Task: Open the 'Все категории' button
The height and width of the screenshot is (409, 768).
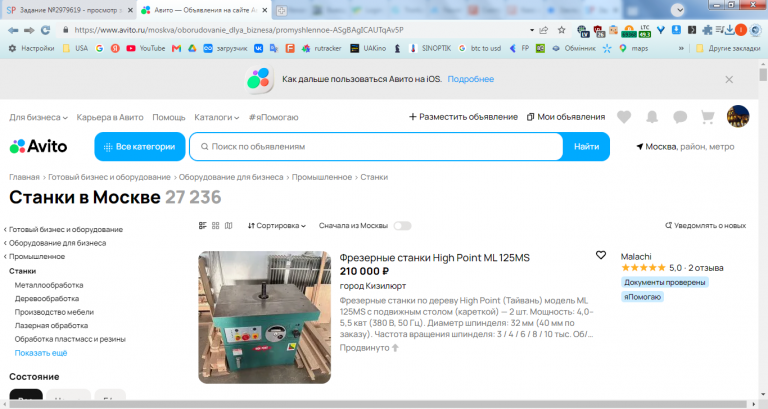Action: [140, 146]
